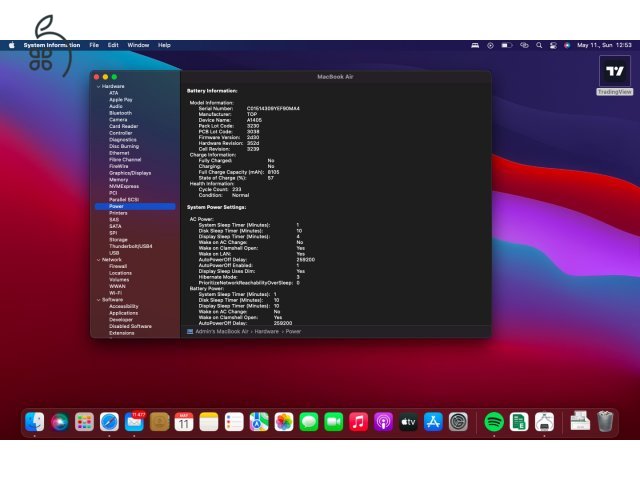Open Music from the dock

[x=359, y=422]
